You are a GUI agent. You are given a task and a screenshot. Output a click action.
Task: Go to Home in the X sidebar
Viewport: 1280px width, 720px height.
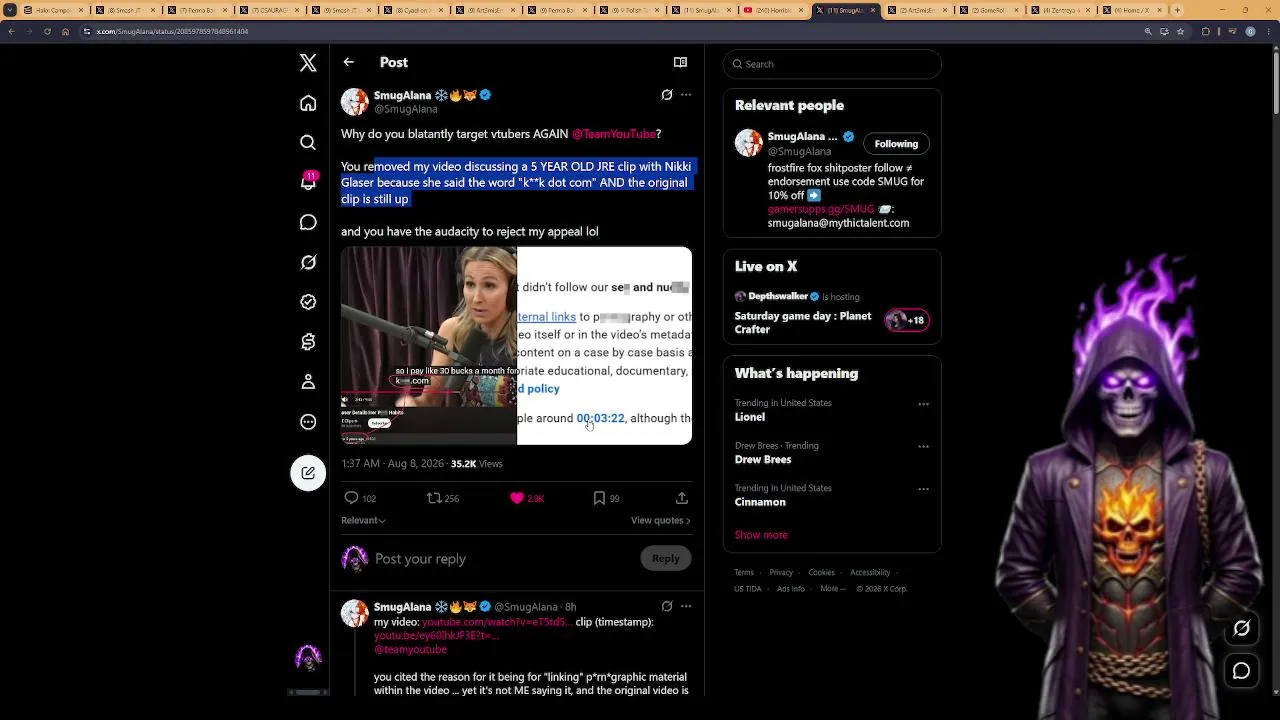pyautogui.click(x=308, y=103)
